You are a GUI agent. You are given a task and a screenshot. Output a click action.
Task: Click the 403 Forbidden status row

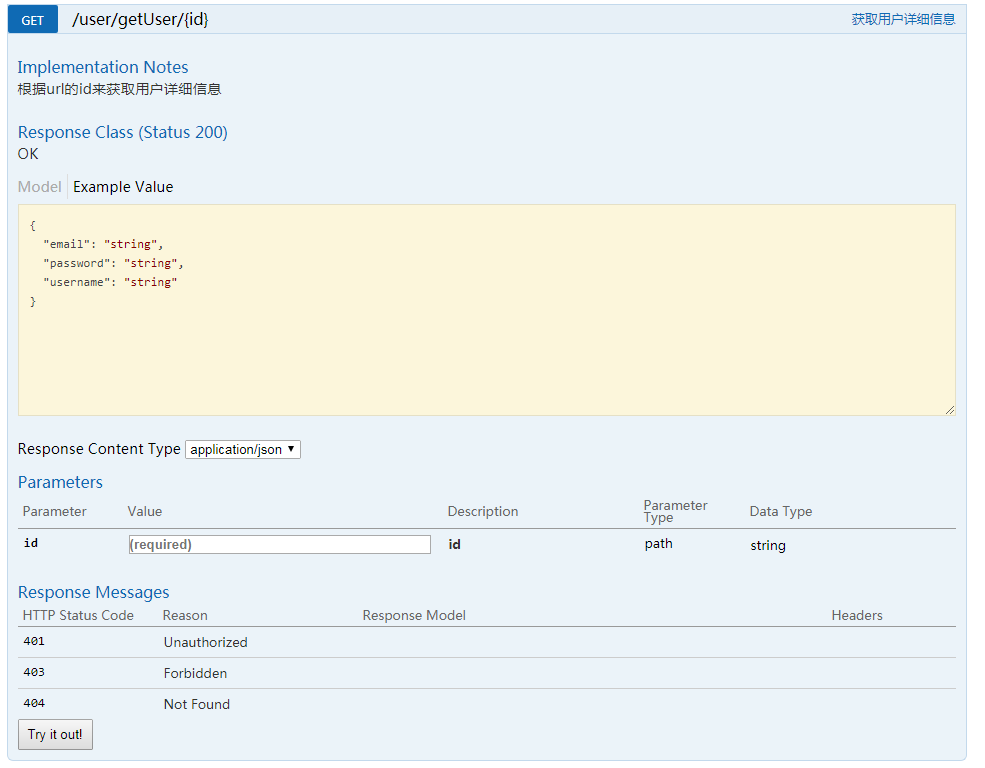pos(196,673)
